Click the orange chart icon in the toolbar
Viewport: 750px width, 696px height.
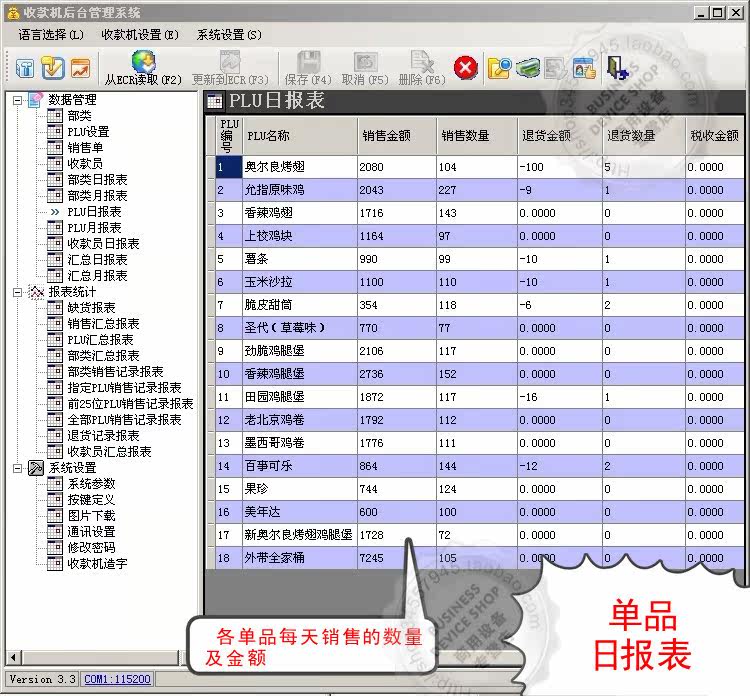click(80, 68)
